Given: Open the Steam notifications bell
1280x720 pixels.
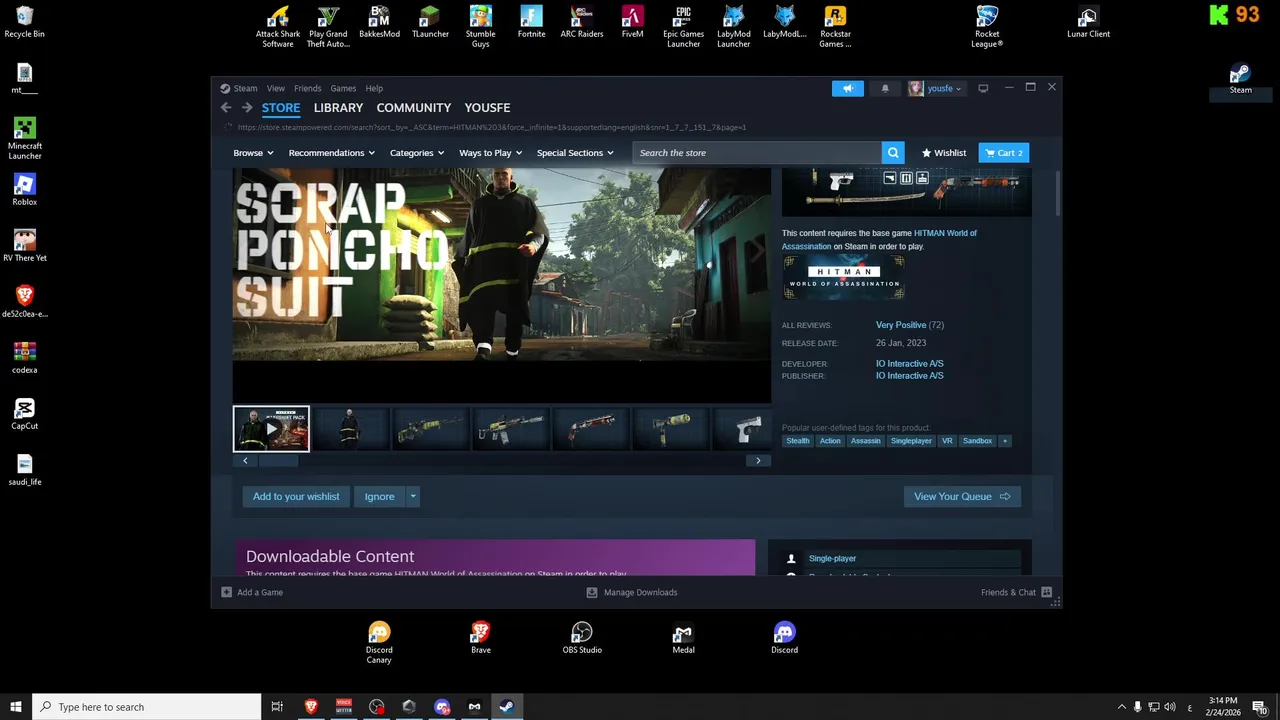Looking at the screenshot, I should 885,88.
